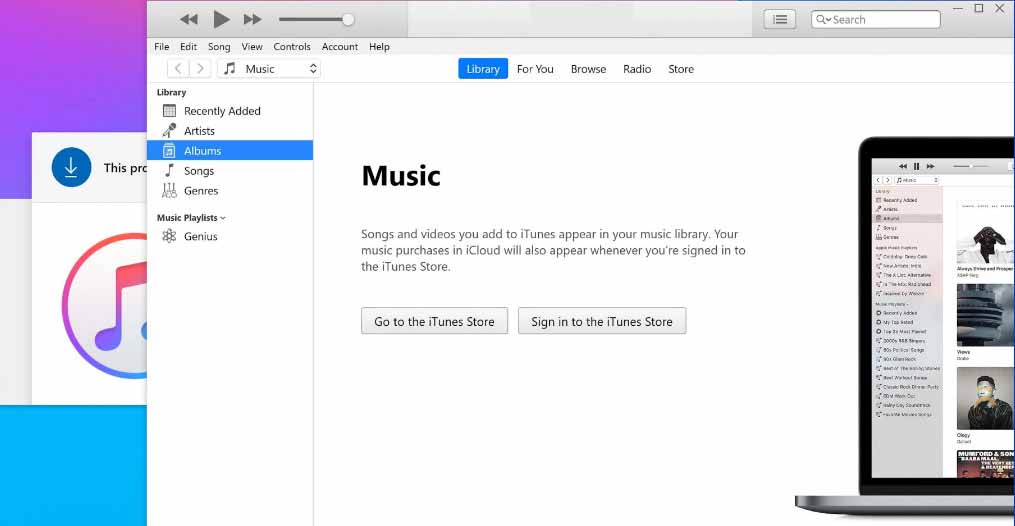This screenshot has width=1015, height=526.
Task: Click the MacBook promotional image
Action: click(905, 327)
